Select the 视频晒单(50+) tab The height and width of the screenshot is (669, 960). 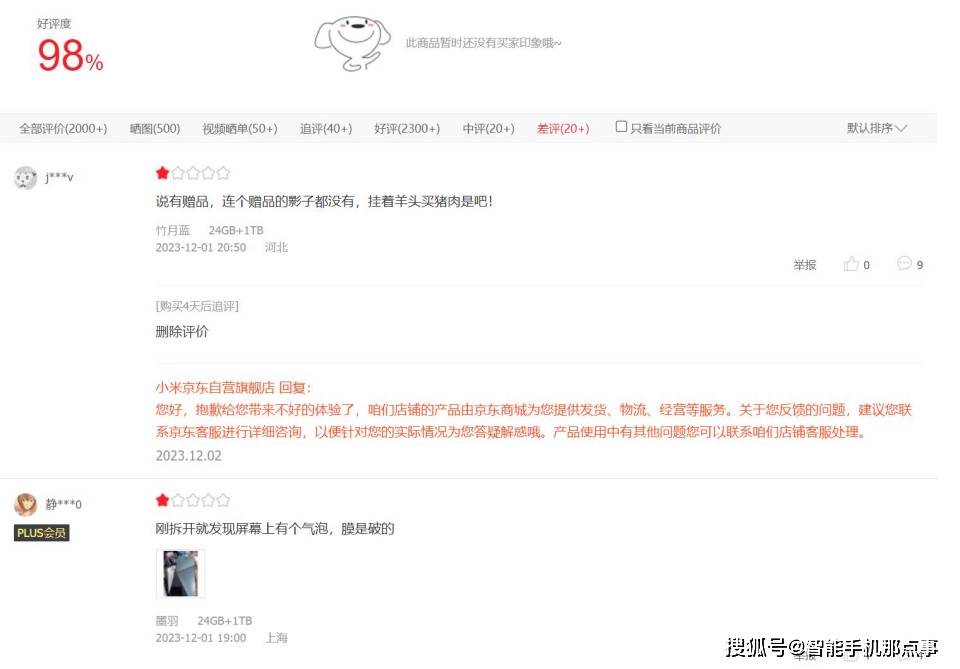(240, 129)
